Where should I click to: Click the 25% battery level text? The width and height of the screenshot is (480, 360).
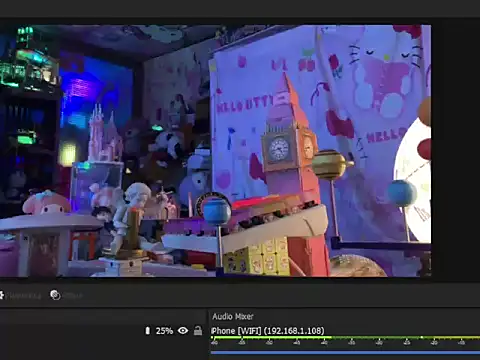point(164,331)
